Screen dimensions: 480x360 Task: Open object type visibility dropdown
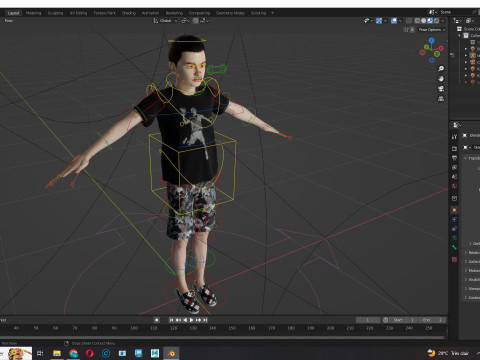tap(368, 21)
